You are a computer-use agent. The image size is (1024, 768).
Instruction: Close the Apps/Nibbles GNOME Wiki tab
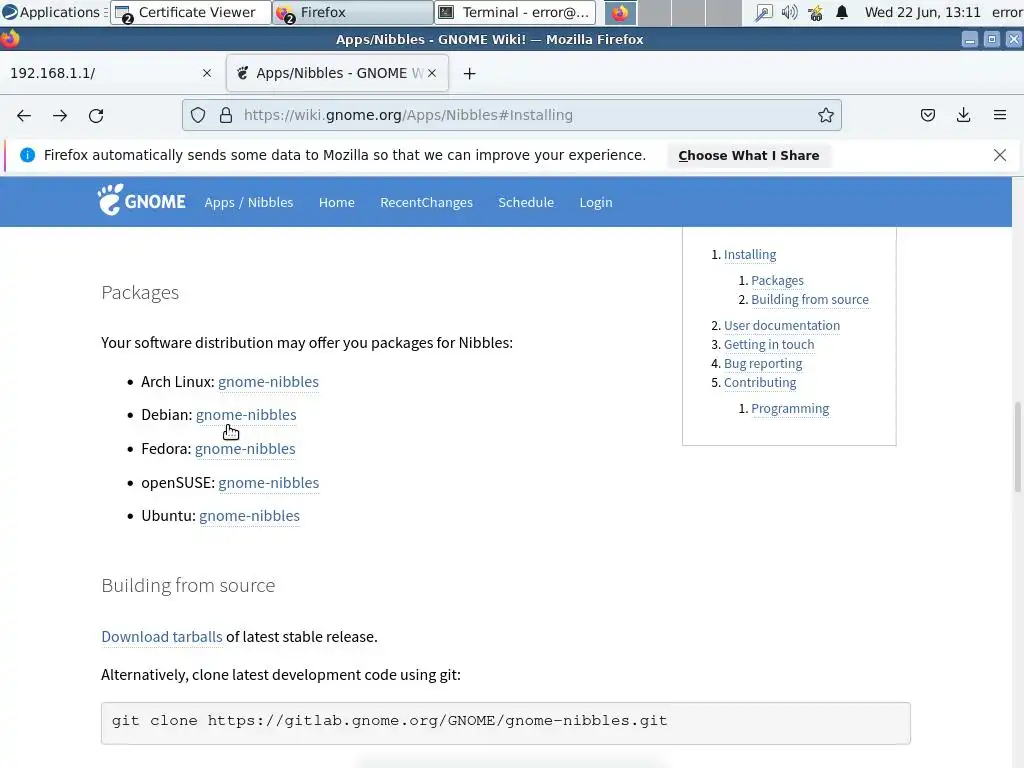point(432,73)
